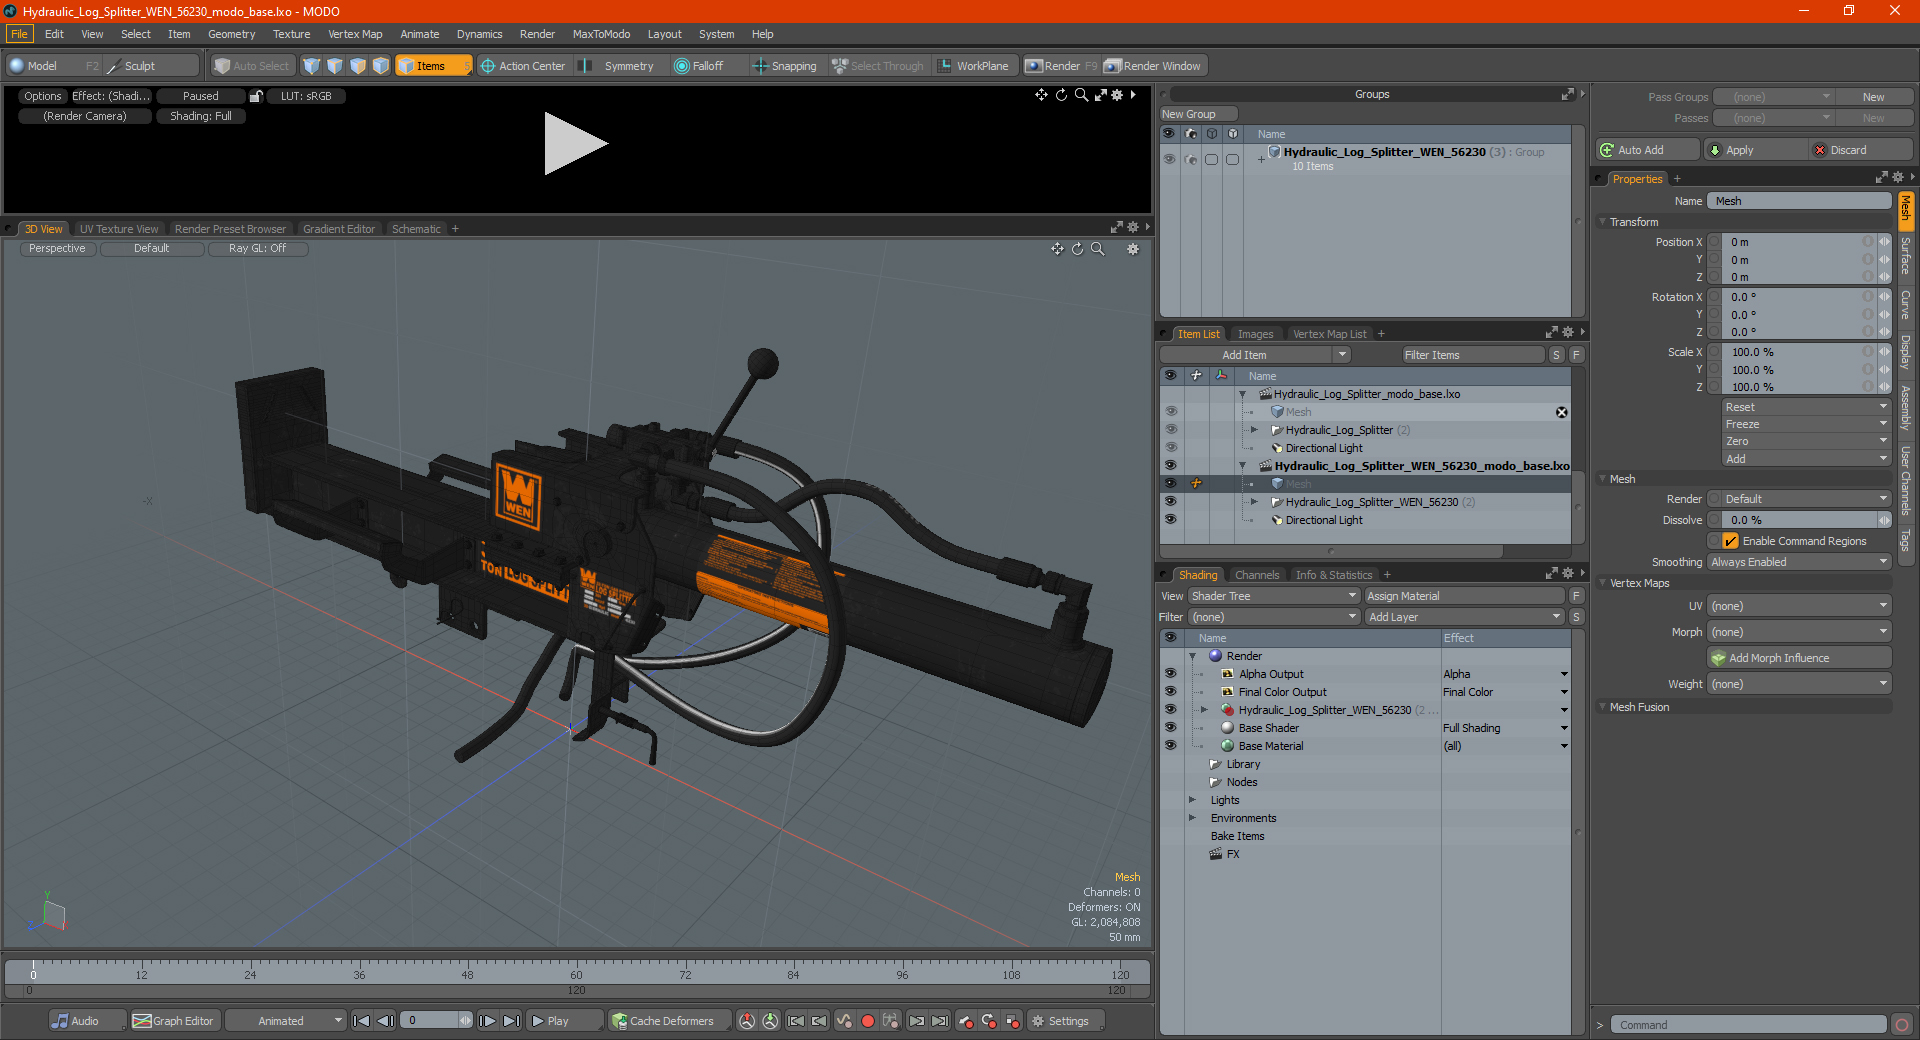Open timeline Settings
The image size is (1920, 1040).
tap(1066, 1021)
